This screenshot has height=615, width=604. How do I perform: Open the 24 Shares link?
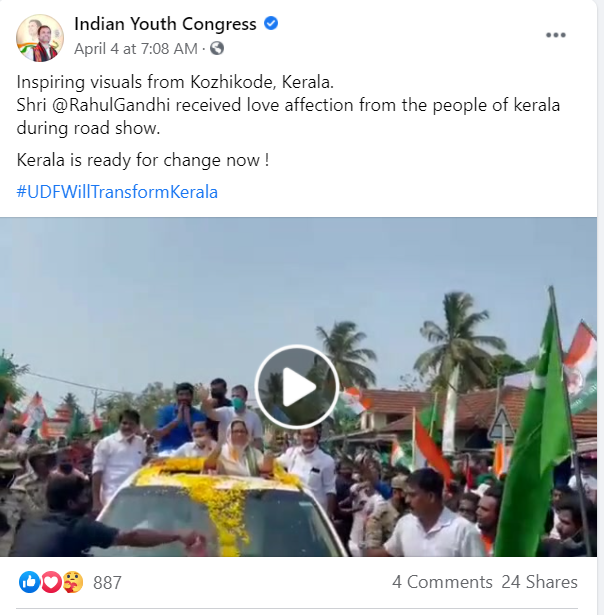click(x=539, y=582)
